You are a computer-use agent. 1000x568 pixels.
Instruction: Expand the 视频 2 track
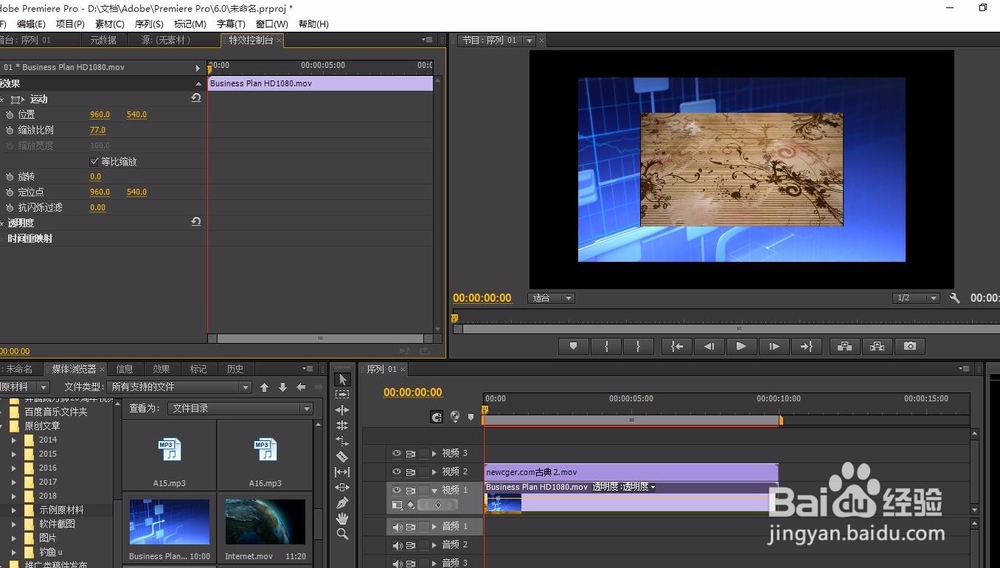(x=434, y=472)
